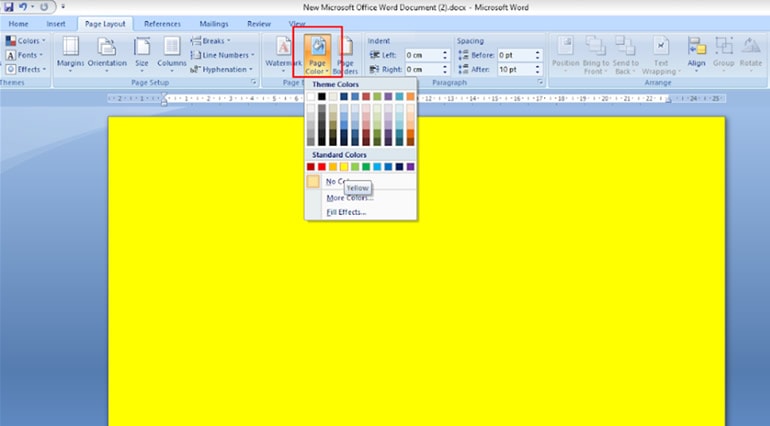
Task: Click the Indent Right spinner arrows
Action: coord(445,69)
